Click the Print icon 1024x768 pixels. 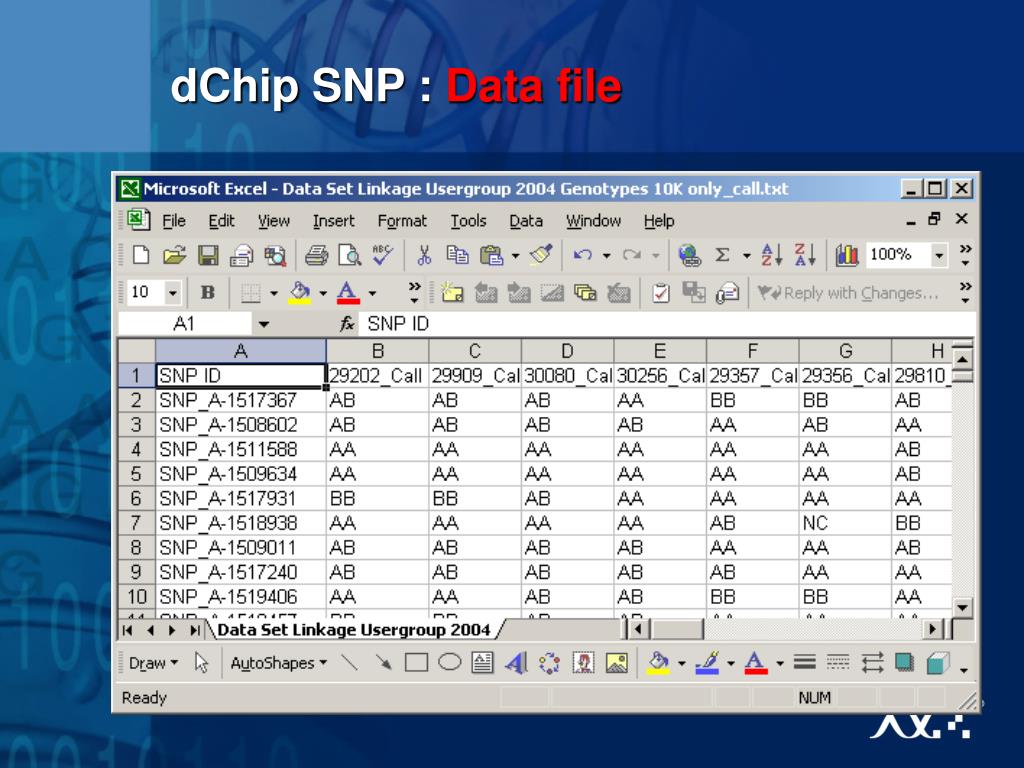pos(316,255)
